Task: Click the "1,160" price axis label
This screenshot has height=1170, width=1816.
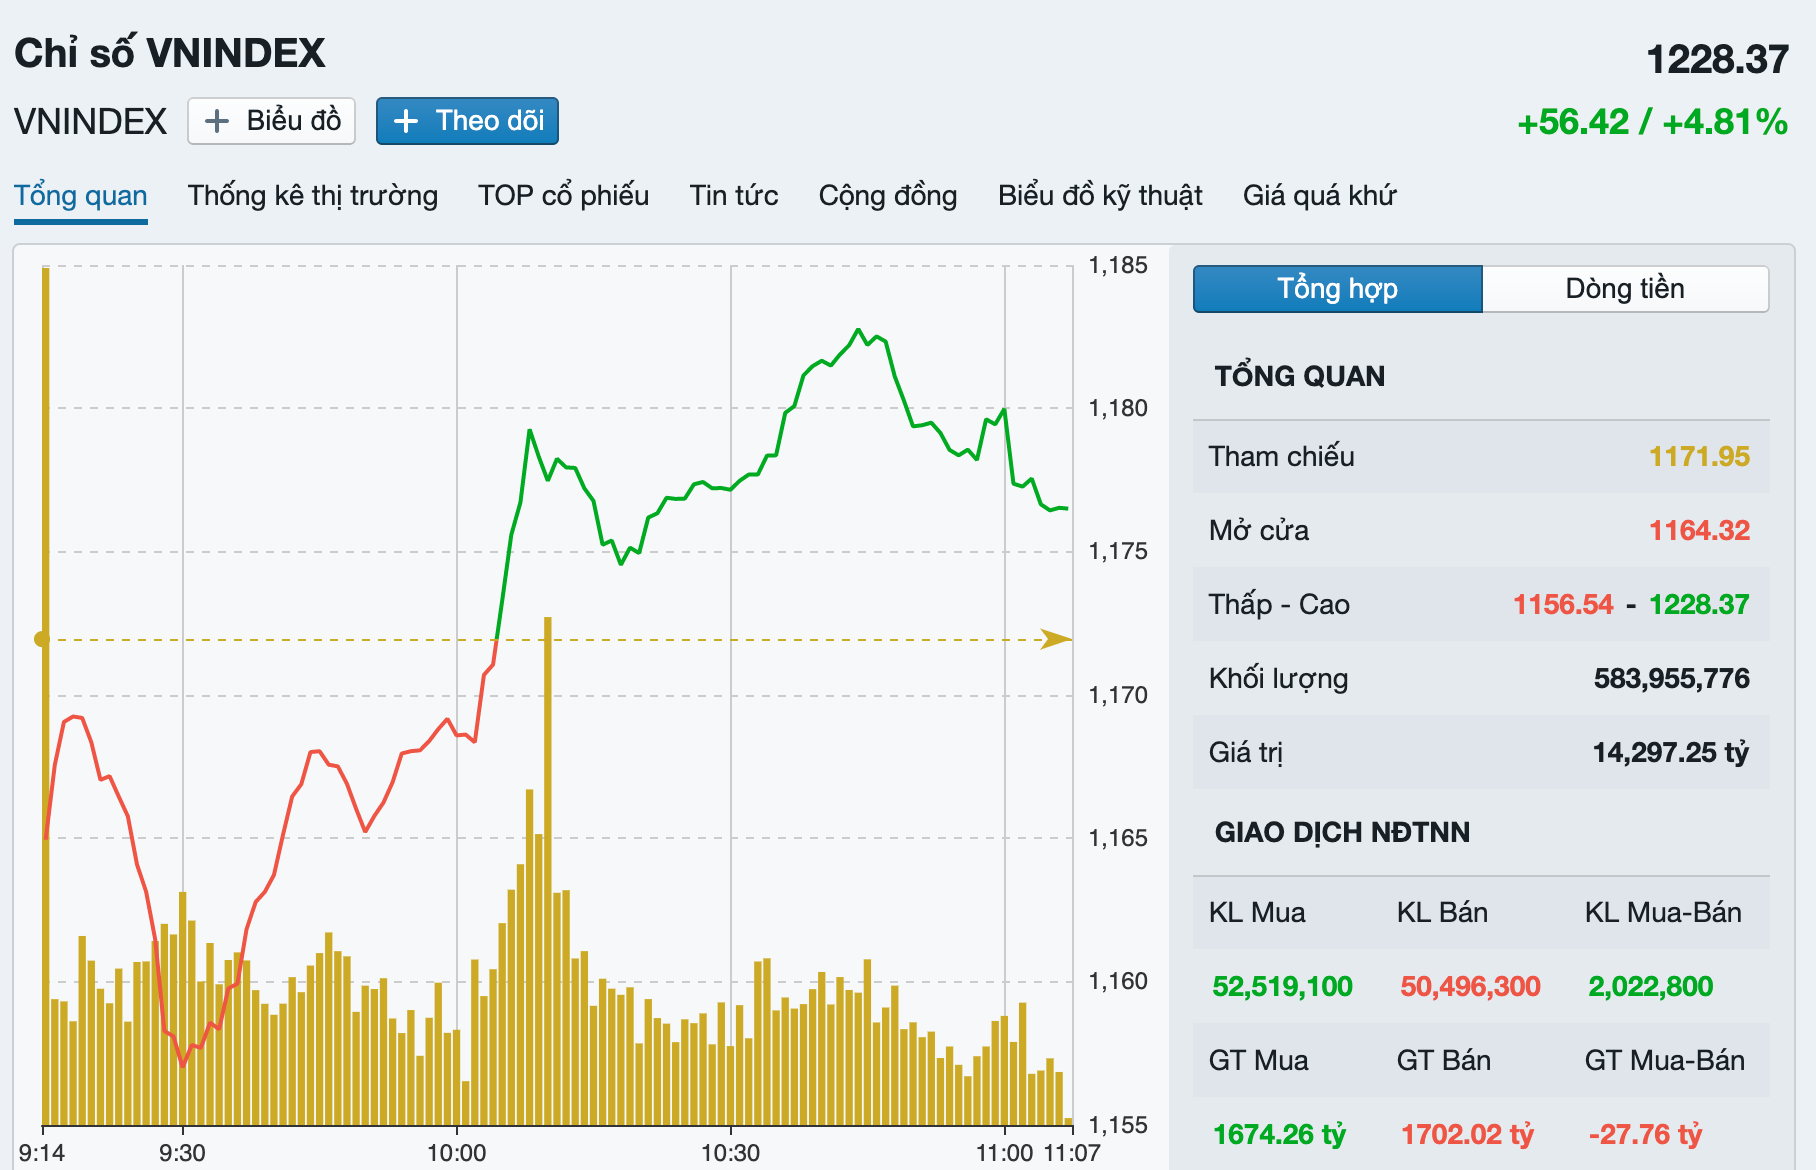Action: pyautogui.click(x=1118, y=981)
